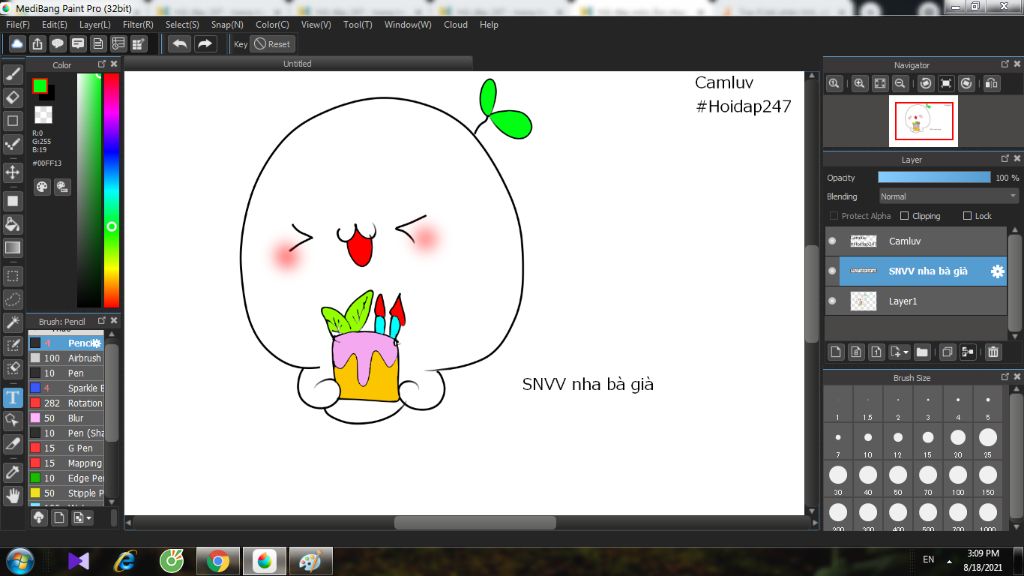Select the rectangular Select tool
The height and width of the screenshot is (576, 1024).
[x=12, y=276]
